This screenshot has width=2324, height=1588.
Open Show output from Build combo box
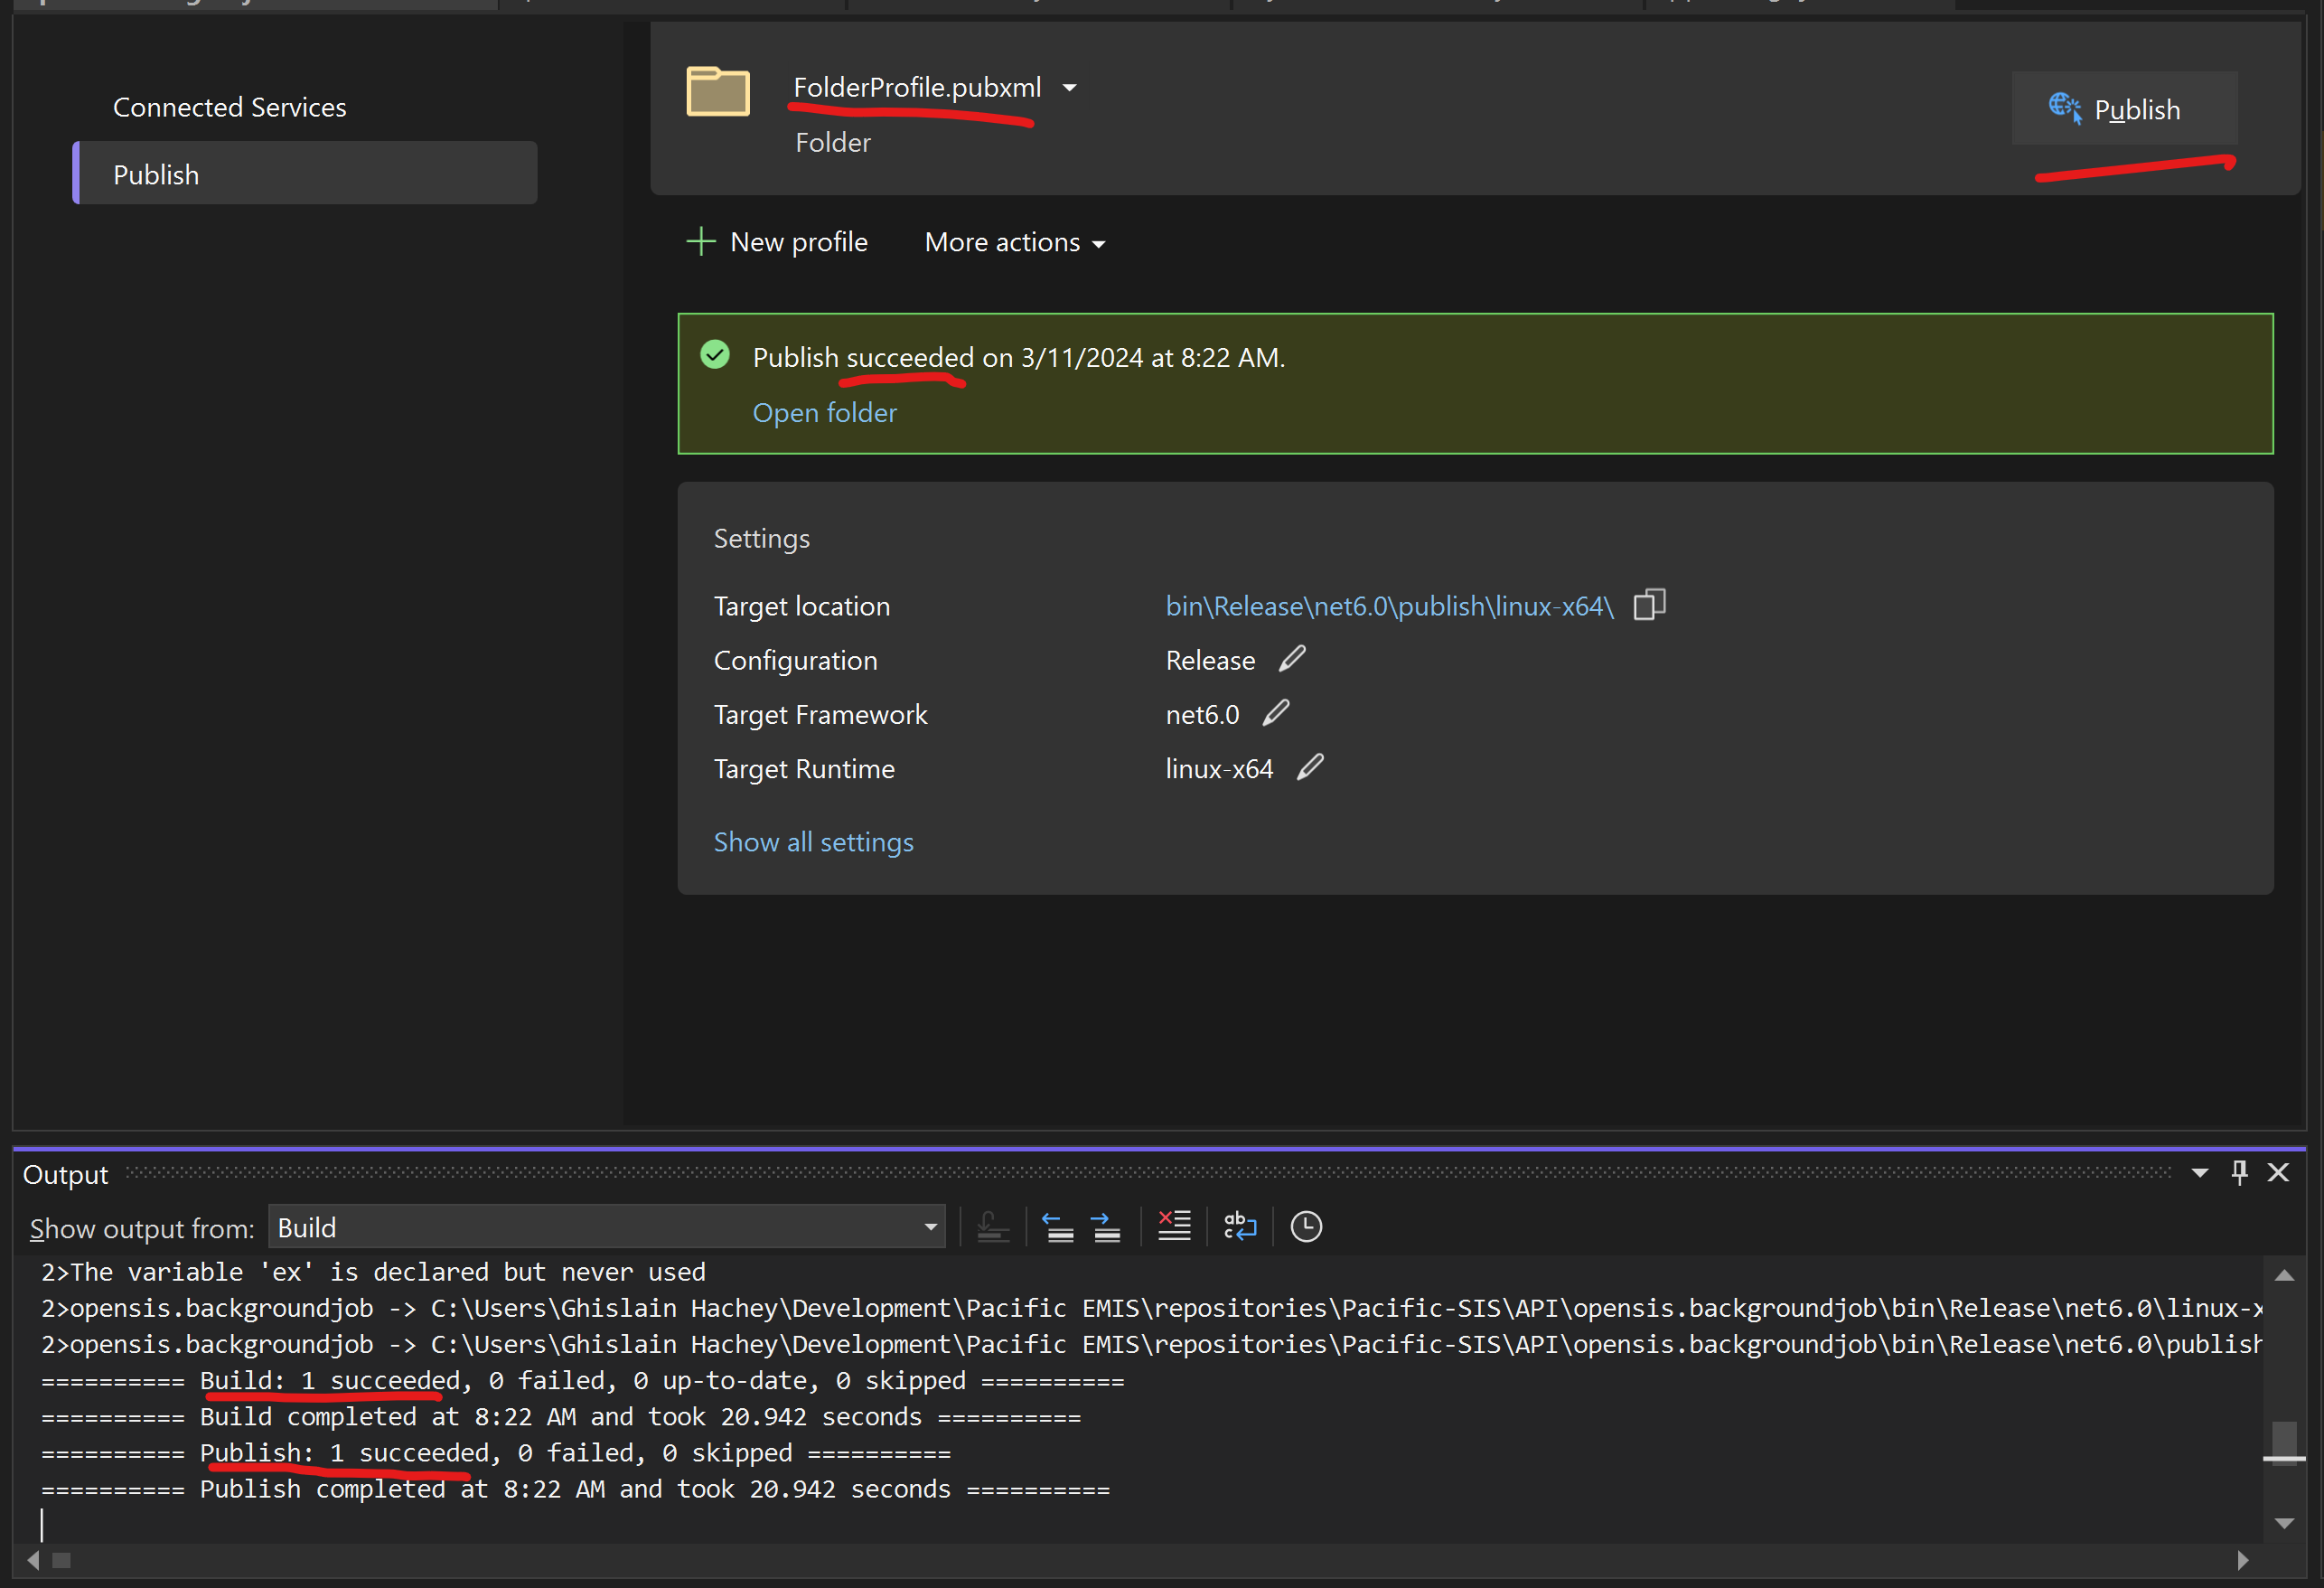[x=606, y=1227]
